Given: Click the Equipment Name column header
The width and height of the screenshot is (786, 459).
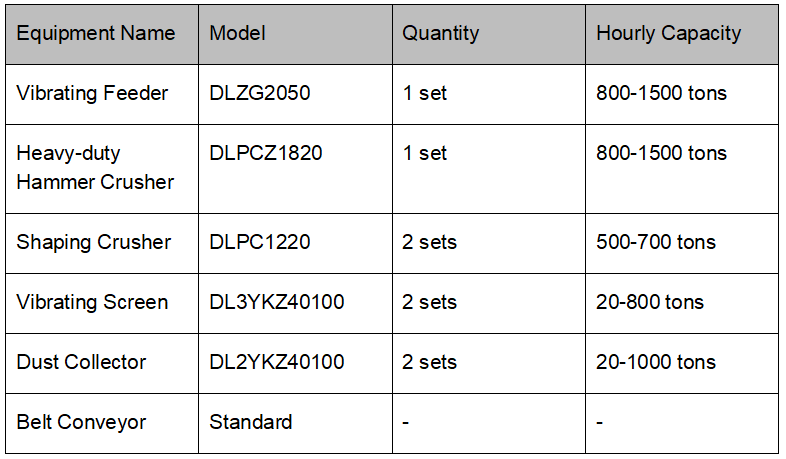Looking at the screenshot, I should (x=96, y=33).
